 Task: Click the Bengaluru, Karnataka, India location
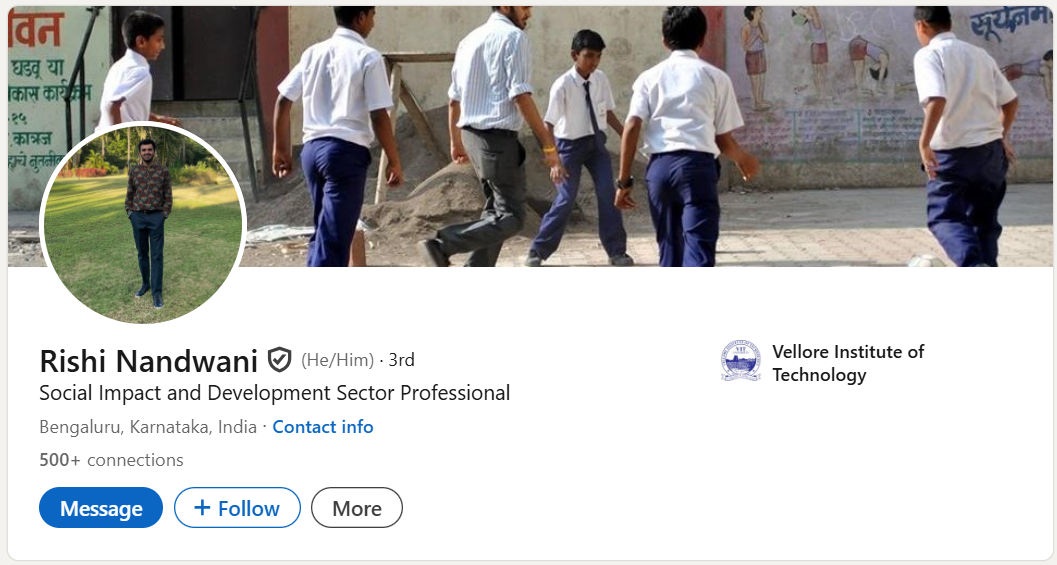coord(148,427)
